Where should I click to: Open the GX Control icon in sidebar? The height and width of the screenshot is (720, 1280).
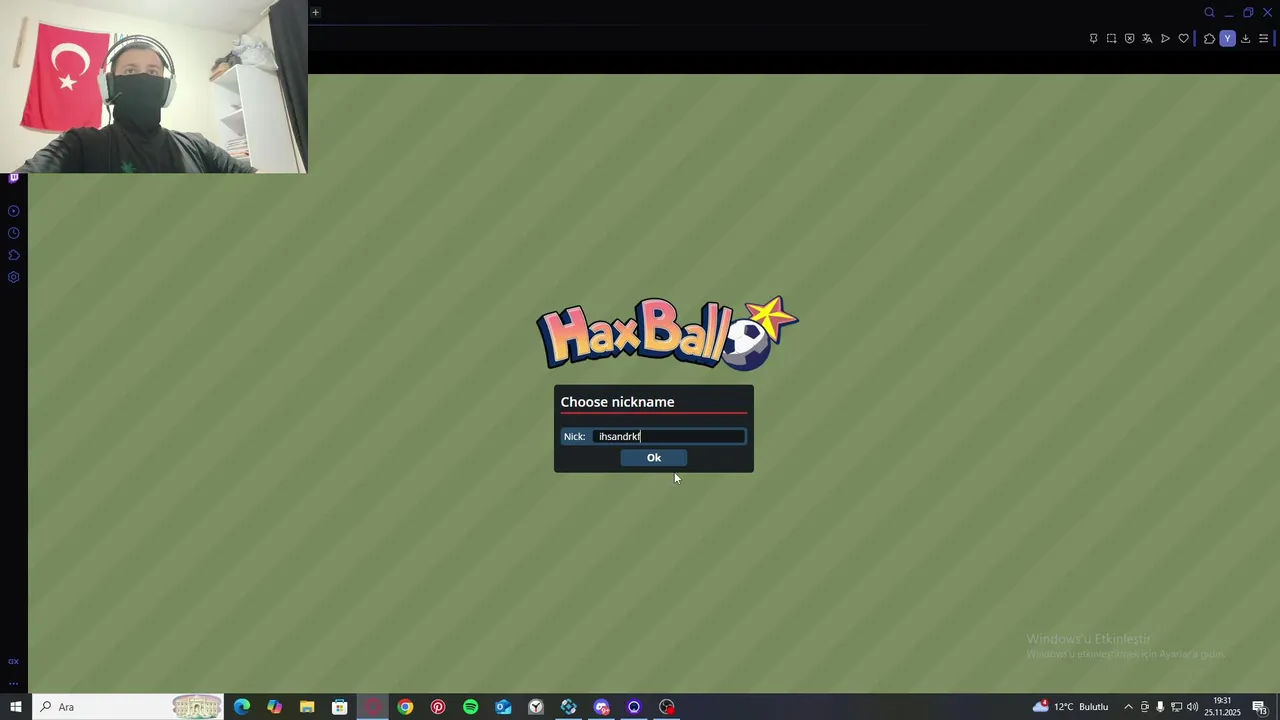click(13, 661)
